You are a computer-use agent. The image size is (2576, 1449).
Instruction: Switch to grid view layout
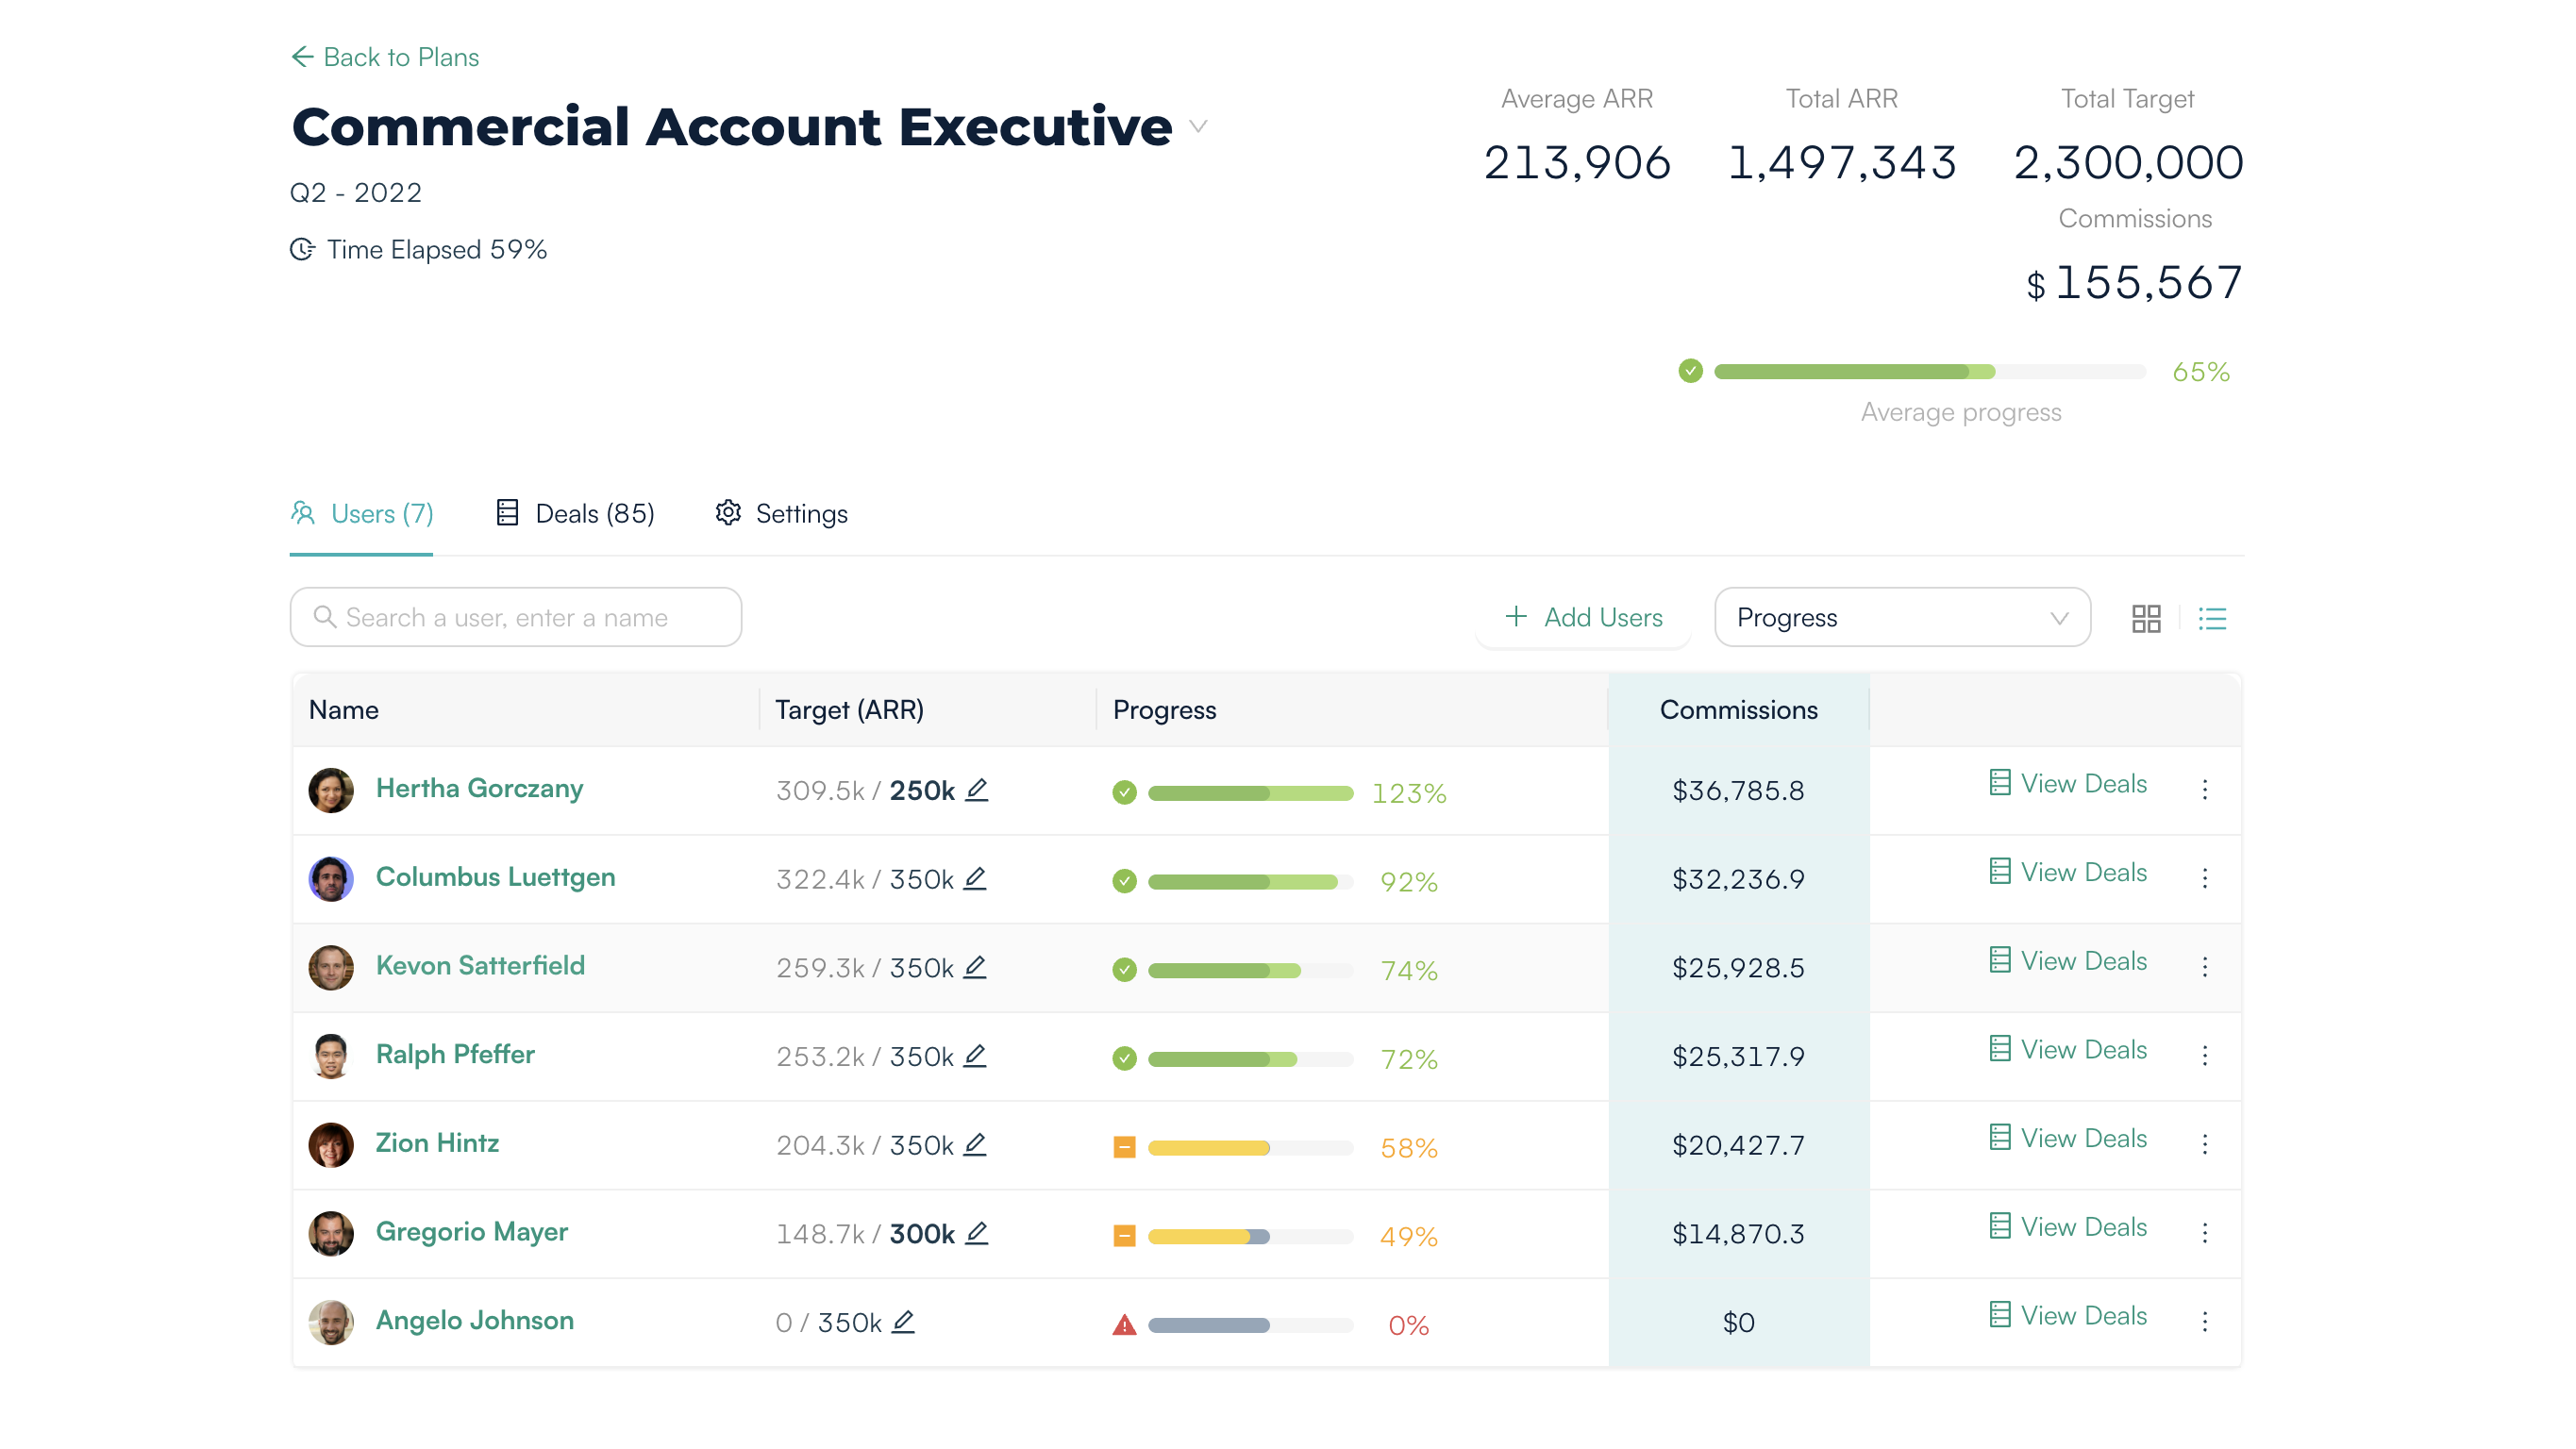[2145, 618]
